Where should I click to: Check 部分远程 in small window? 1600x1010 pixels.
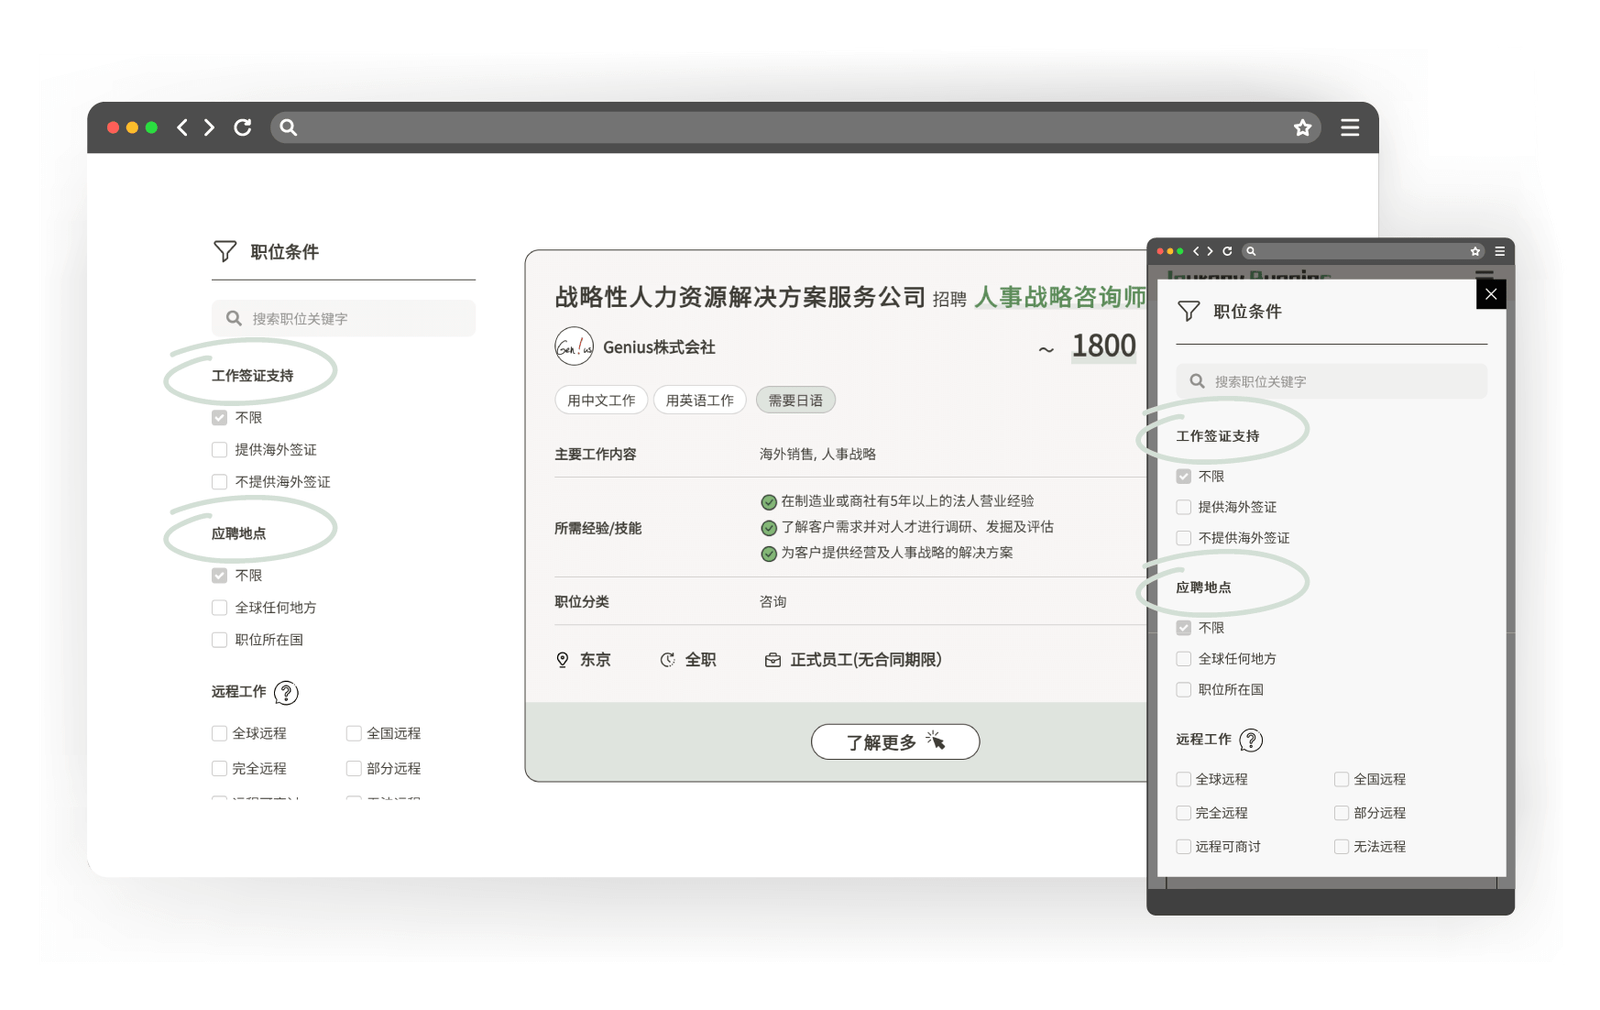1341,813
